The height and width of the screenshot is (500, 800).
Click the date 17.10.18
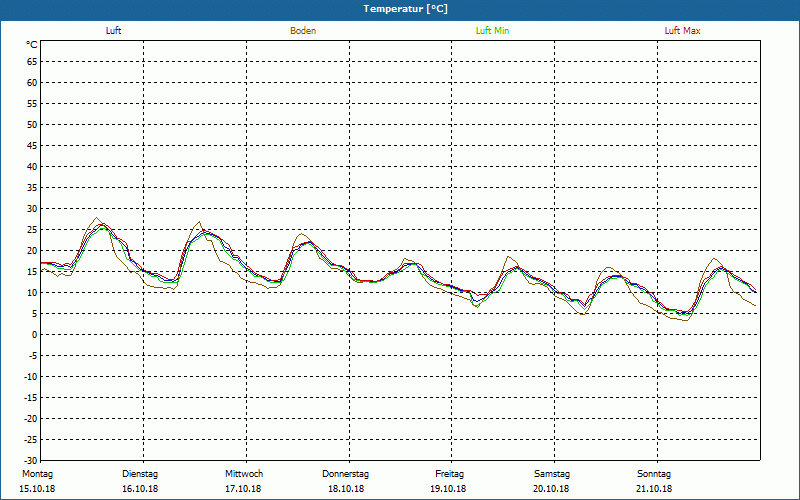[x=243, y=489]
